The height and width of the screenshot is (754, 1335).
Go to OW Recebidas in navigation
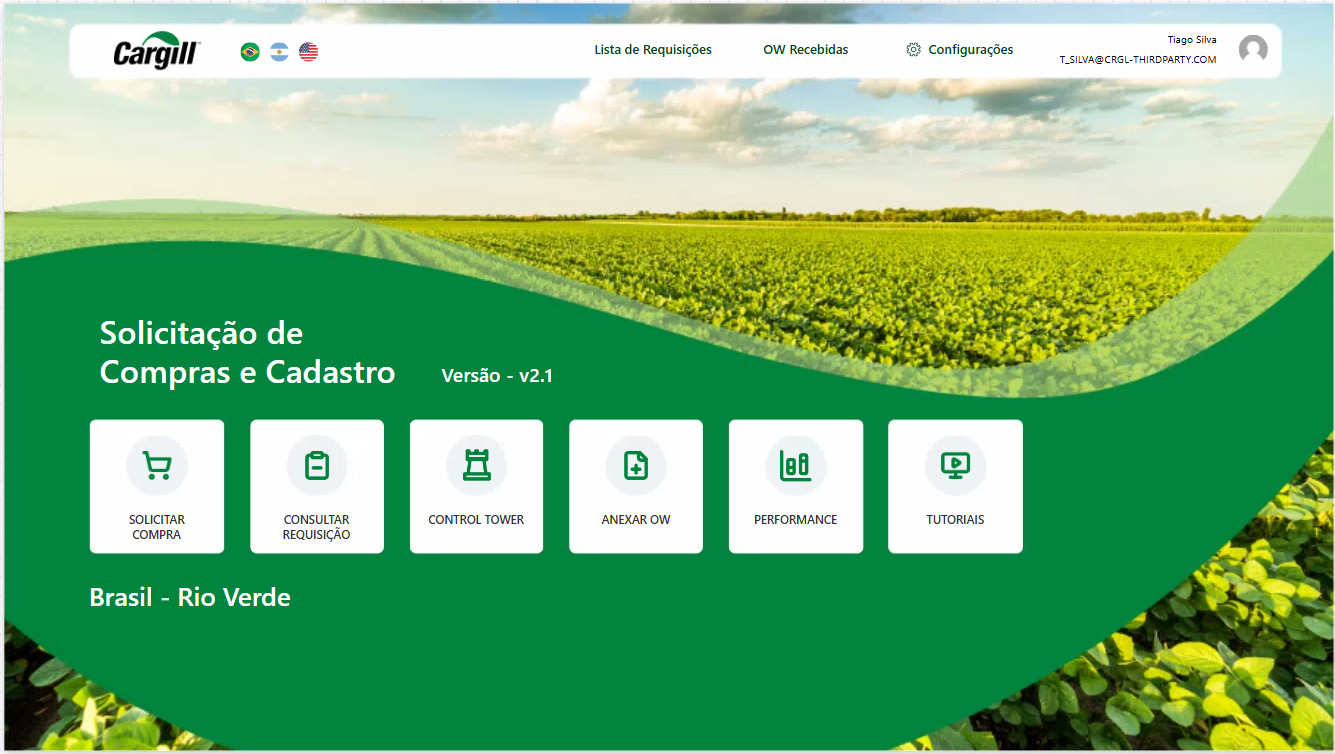(806, 50)
